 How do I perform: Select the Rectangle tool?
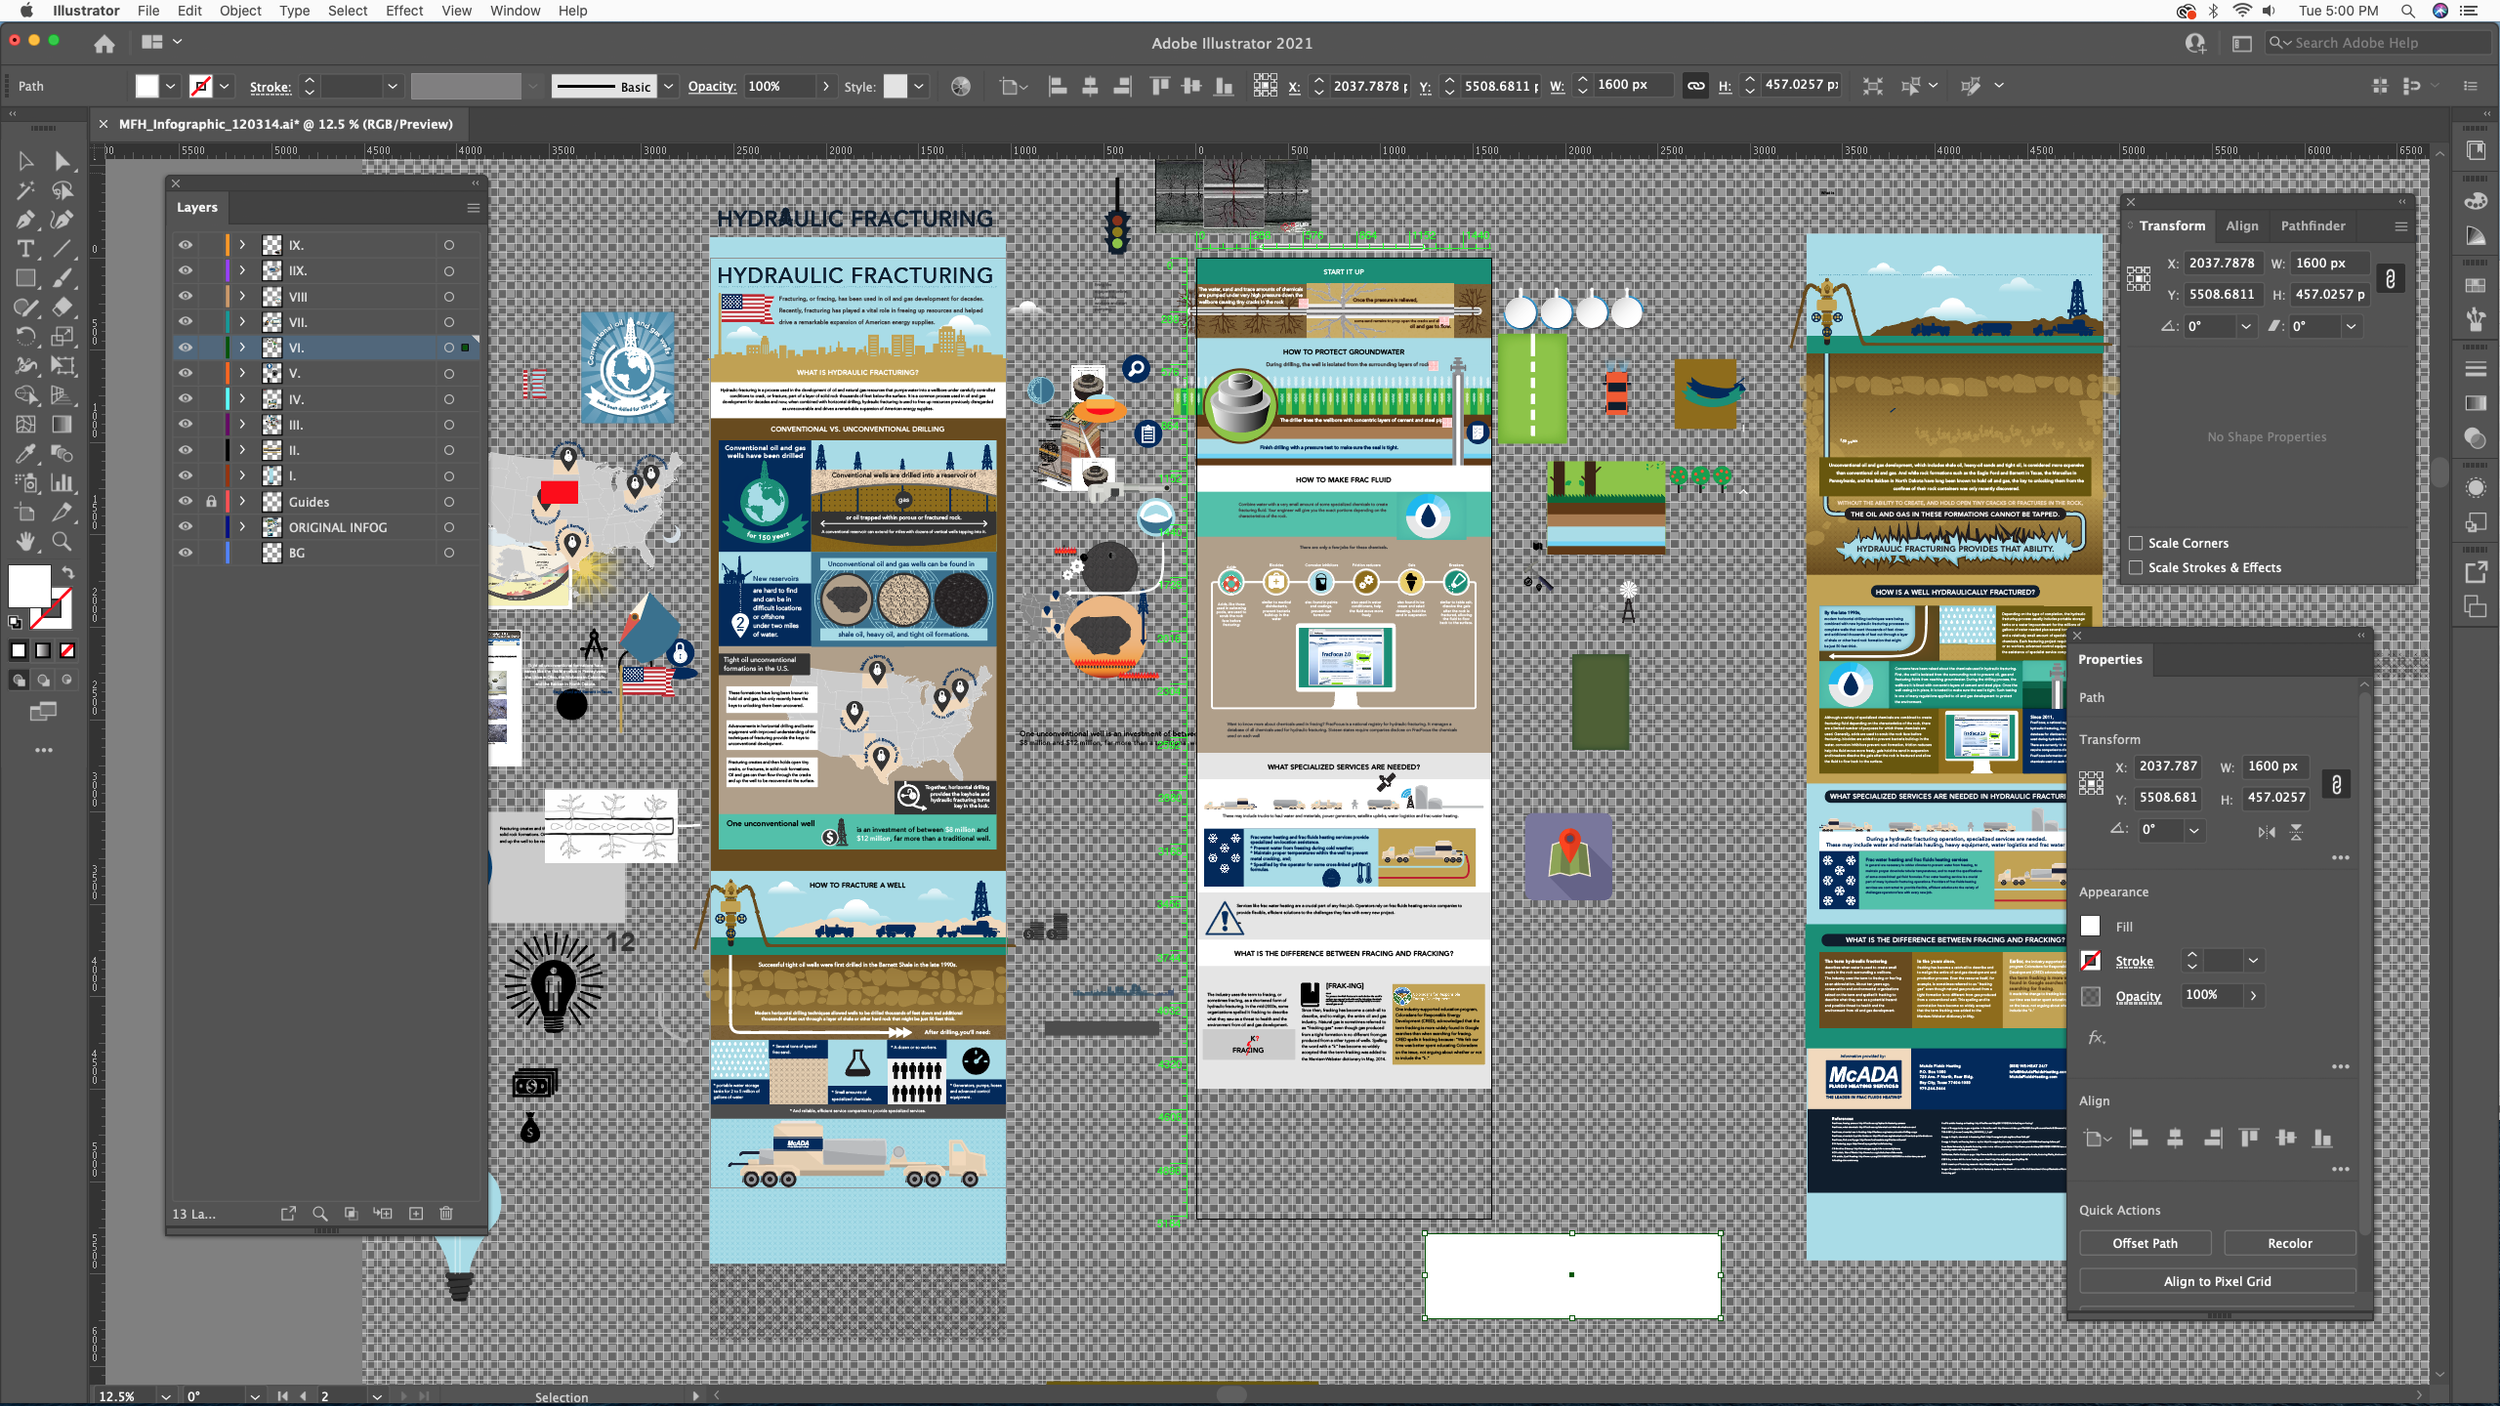pyautogui.click(x=25, y=279)
